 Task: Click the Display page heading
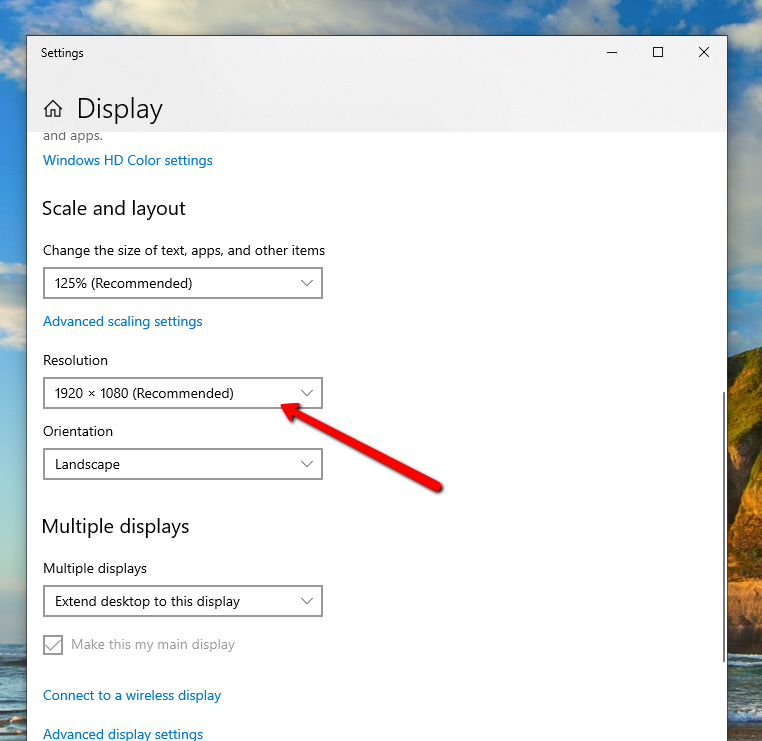119,109
